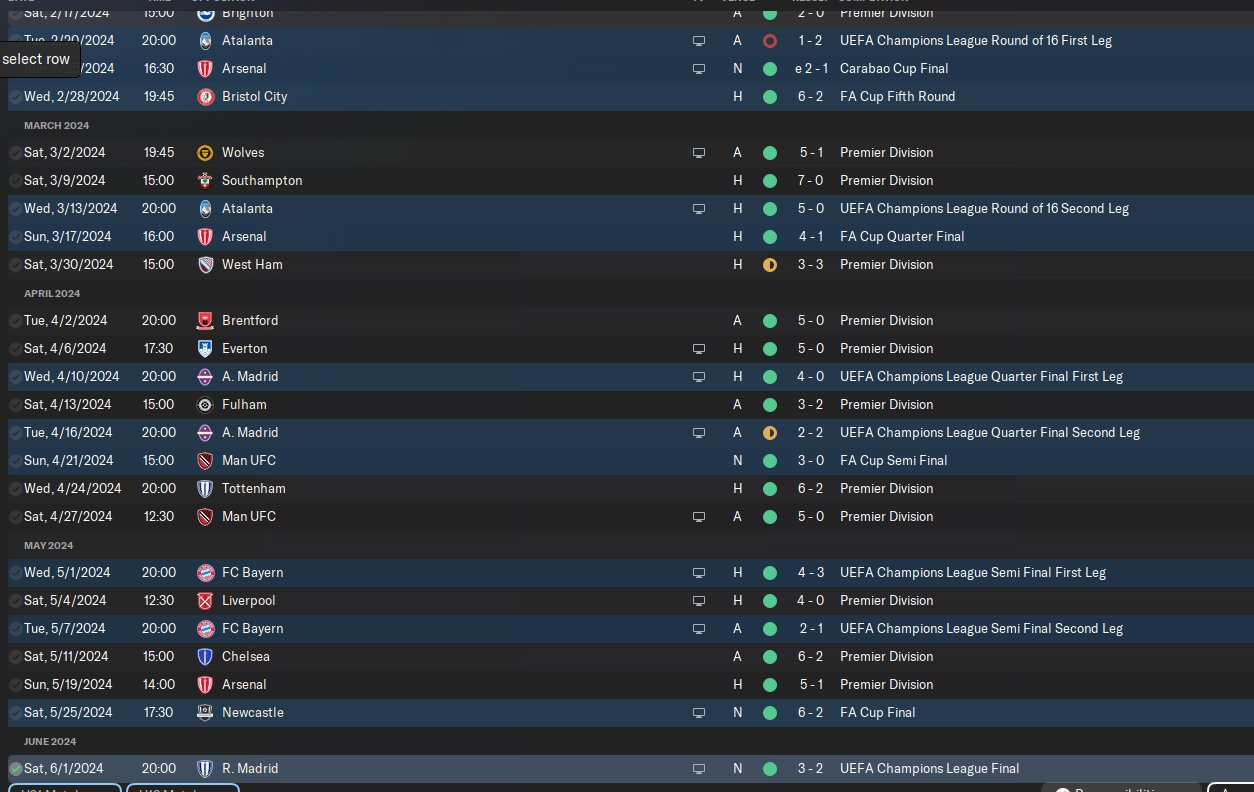Toggle the select checkmark on the 6/1/2024 row
The width and height of the screenshot is (1254, 792).
15,769
